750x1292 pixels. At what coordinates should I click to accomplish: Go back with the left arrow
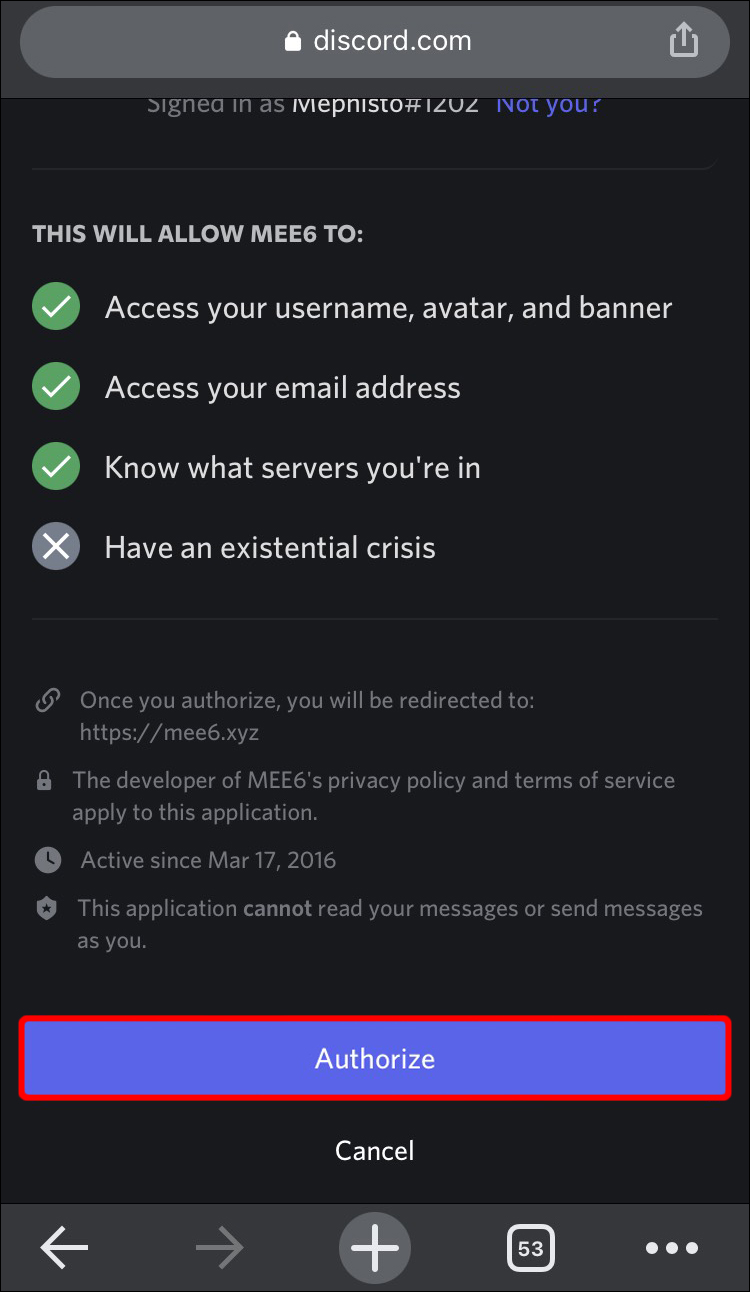click(x=65, y=1247)
